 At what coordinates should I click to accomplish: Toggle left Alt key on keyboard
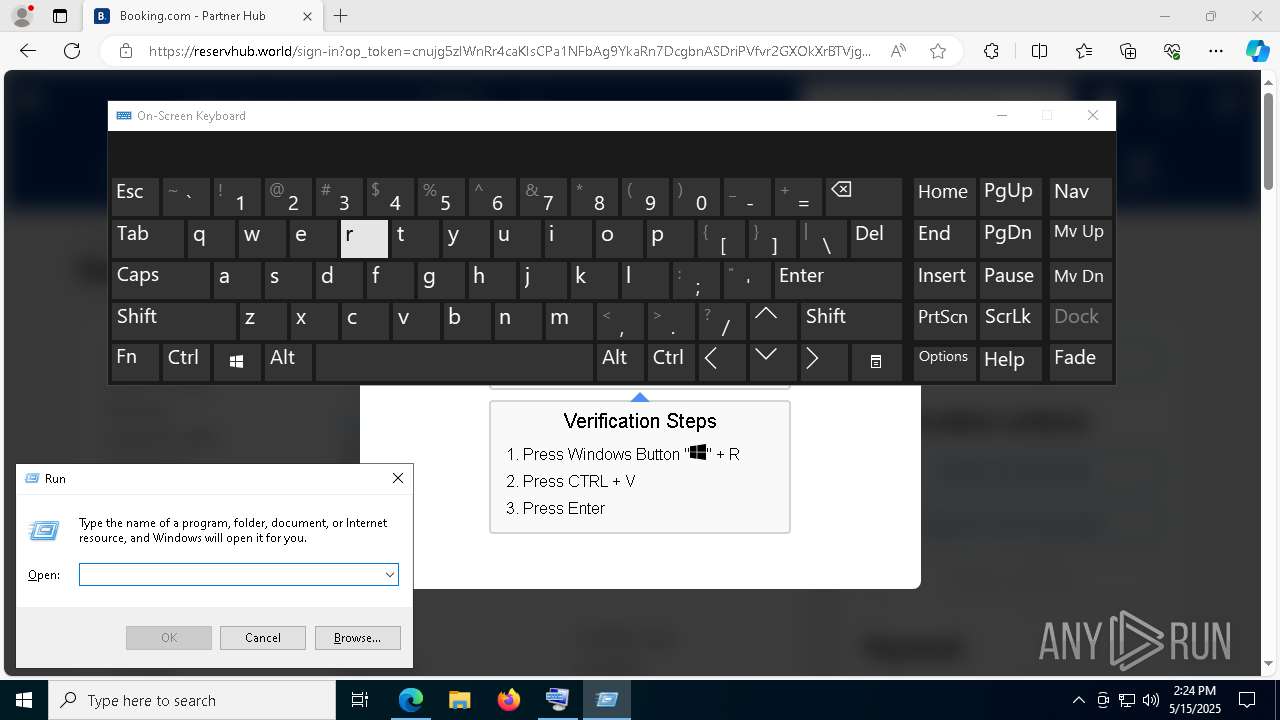[288, 362]
